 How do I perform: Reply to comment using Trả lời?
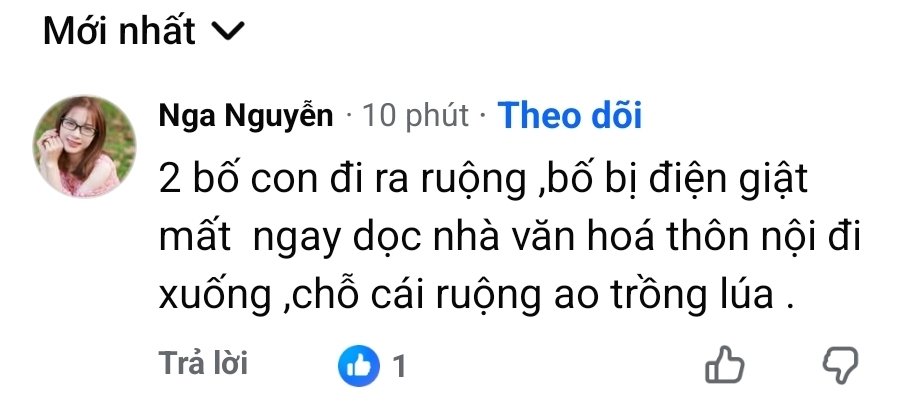click(203, 363)
